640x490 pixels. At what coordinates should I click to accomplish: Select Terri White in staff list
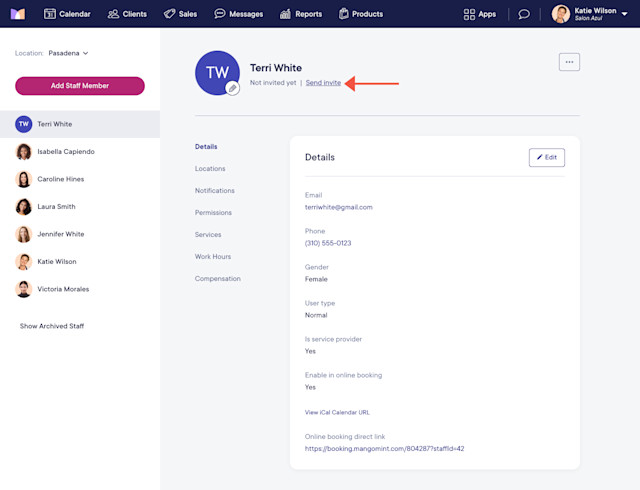click(x=80, y=124)
